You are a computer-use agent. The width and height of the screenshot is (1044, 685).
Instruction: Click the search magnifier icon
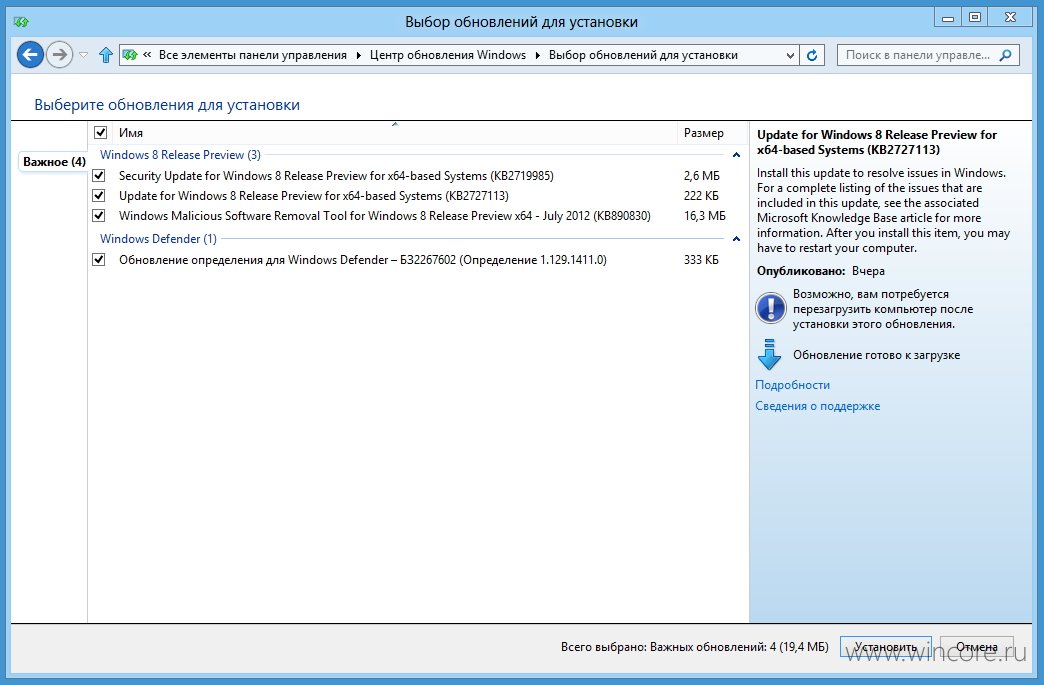click(x=1005, y=55)
